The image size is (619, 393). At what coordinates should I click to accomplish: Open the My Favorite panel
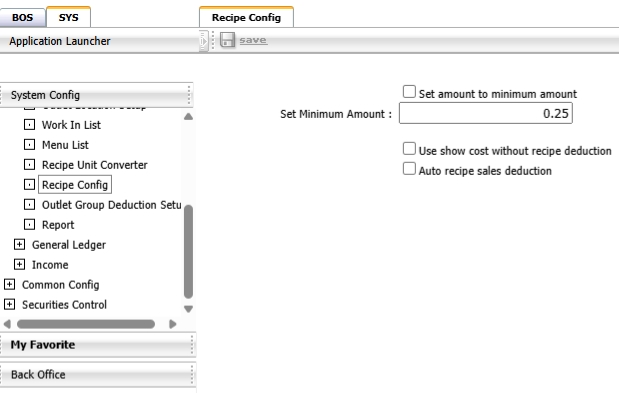[98, 345]
